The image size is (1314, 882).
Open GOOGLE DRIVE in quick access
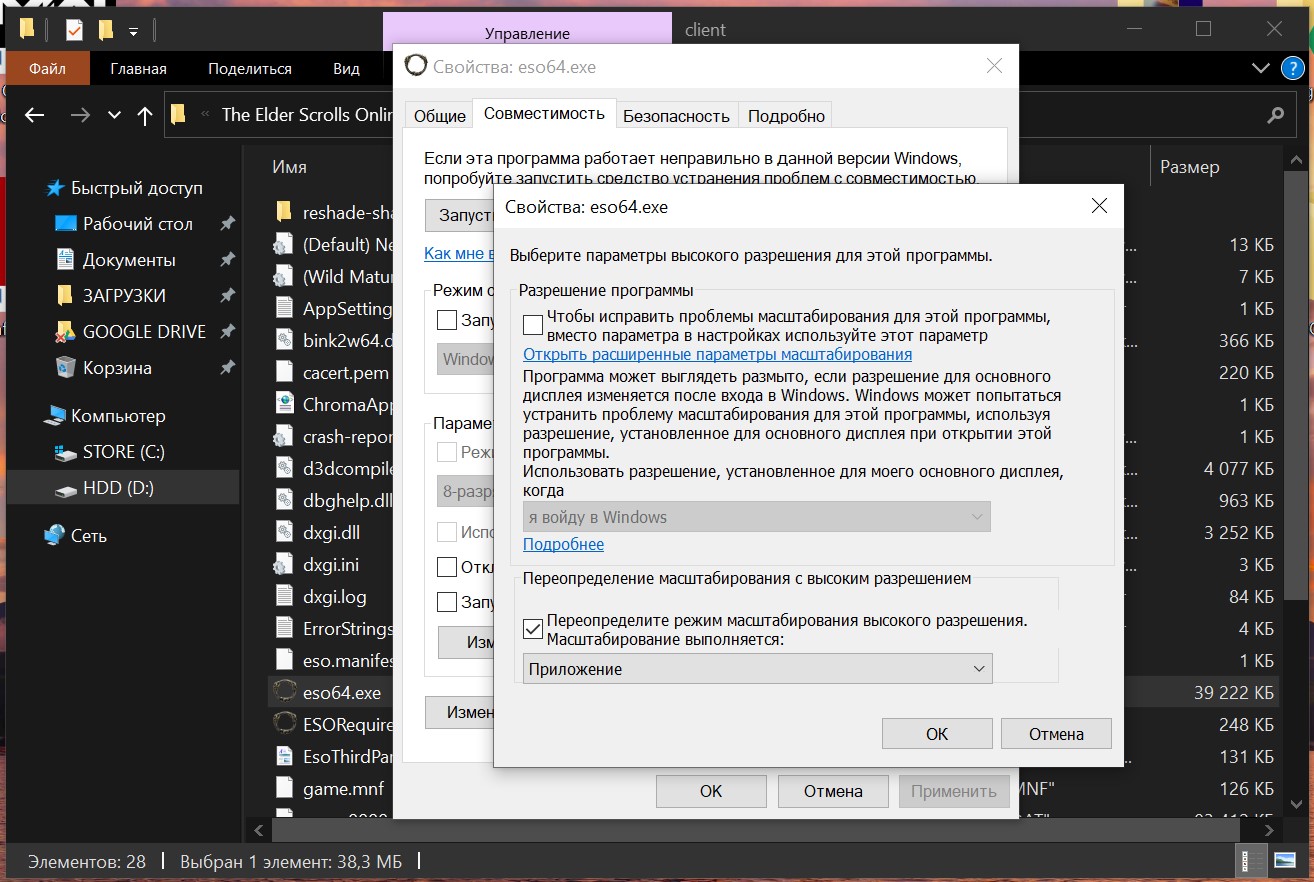tap(144, 332)
